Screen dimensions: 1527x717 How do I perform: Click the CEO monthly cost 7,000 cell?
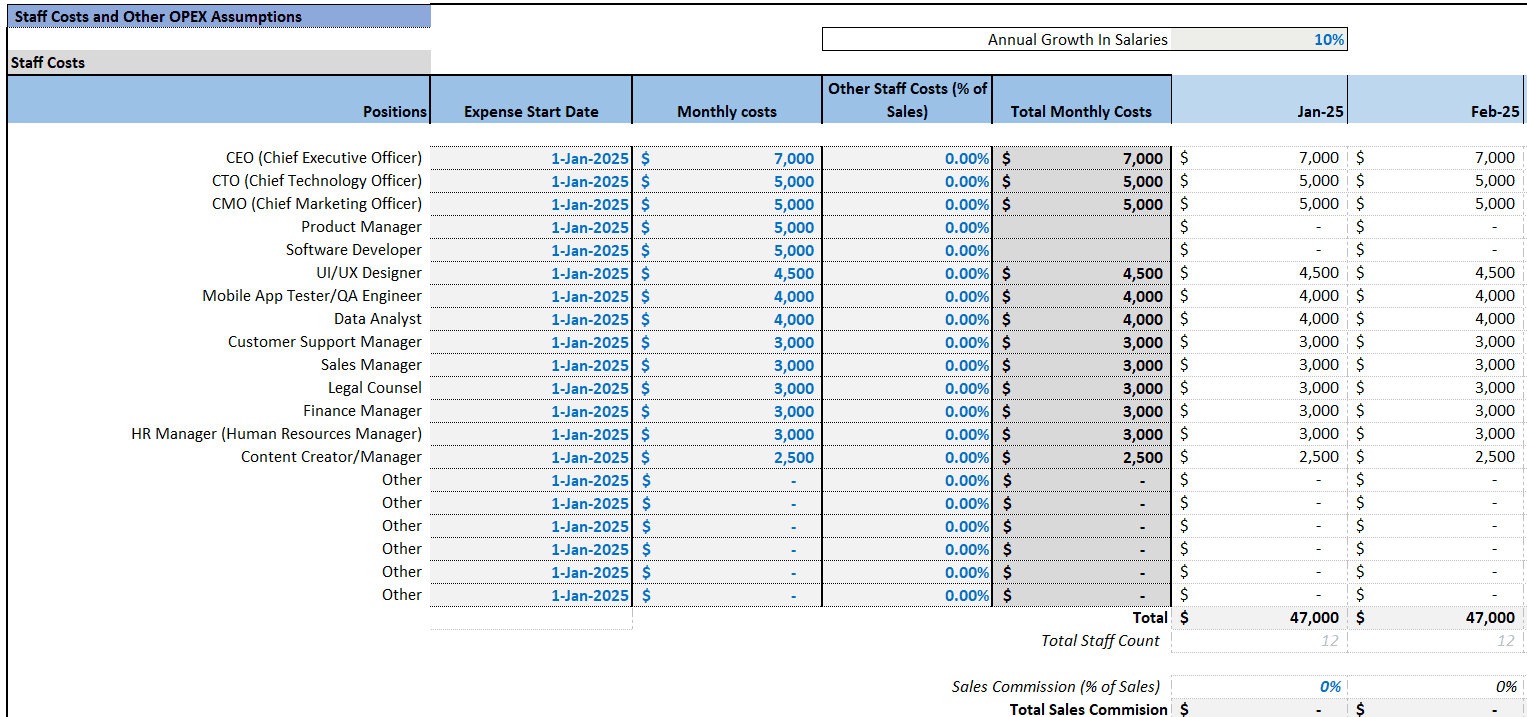click(x=727, y=158)
